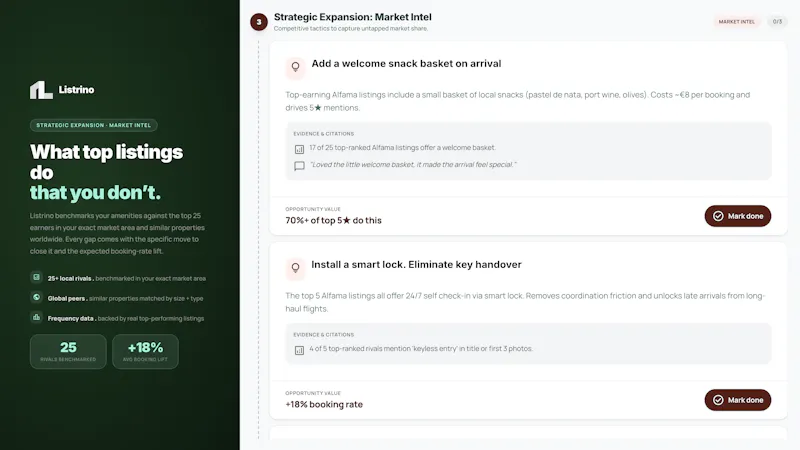Click subtitle 'Competitive tactics to capture untapped market share'
800x450 pixels.
351,29
